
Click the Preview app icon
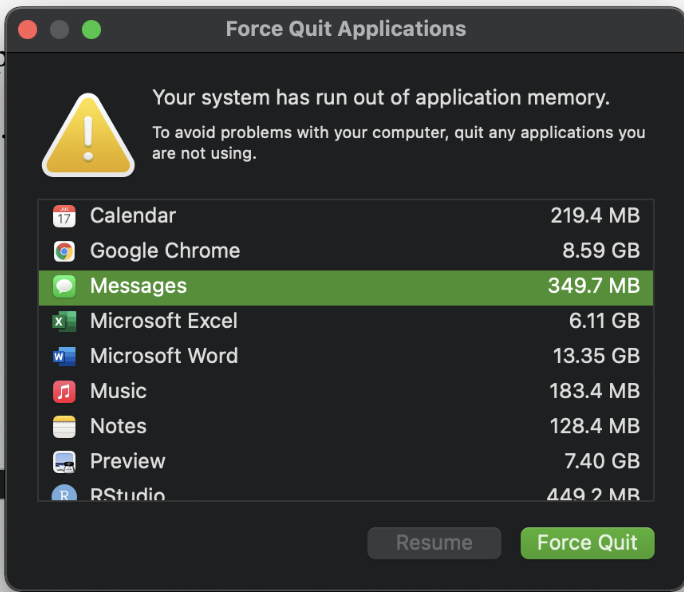tap(64, 461)
